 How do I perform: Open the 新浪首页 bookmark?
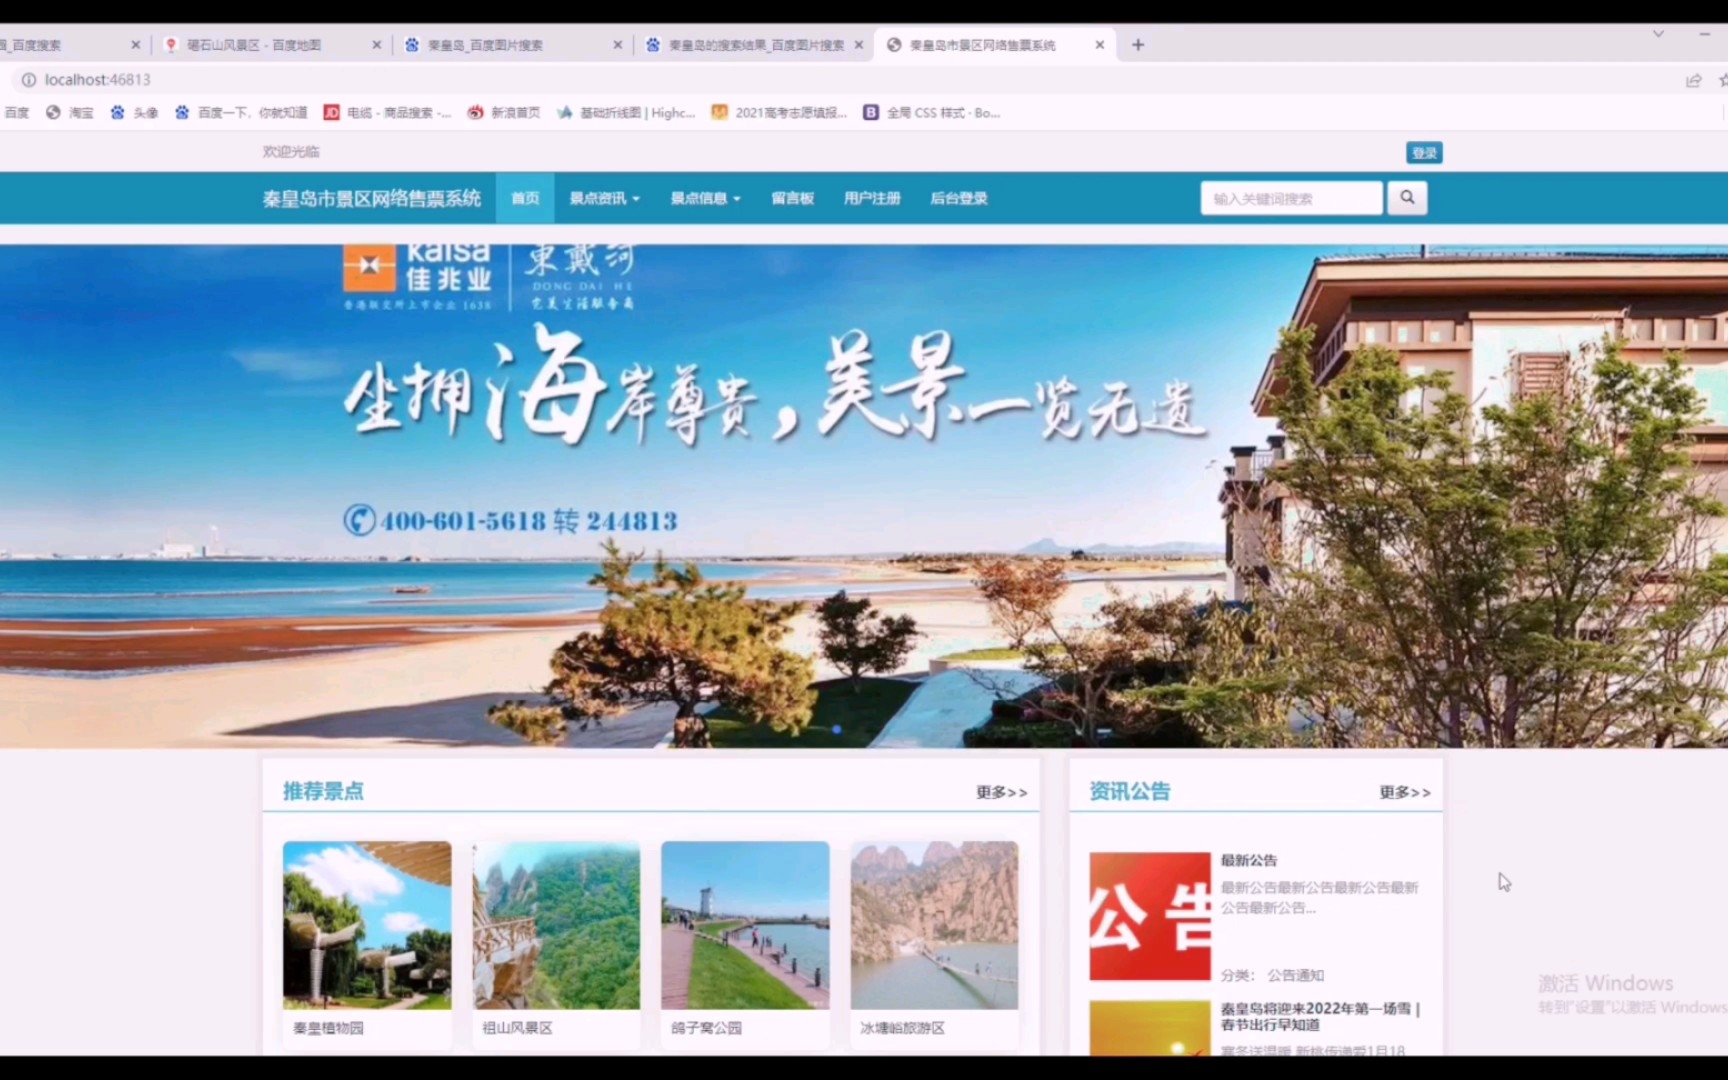[x=504, y=113]
